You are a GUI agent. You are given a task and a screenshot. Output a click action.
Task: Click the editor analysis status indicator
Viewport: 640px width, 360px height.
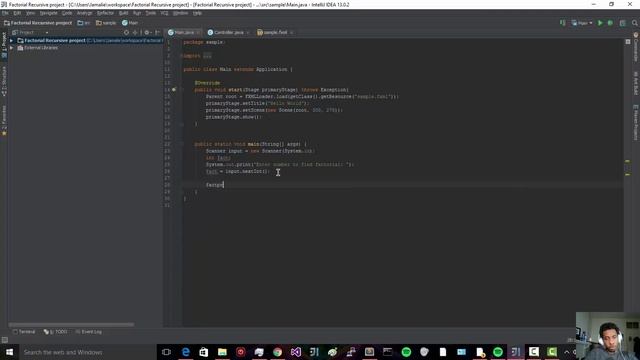(x=628, y=42)
